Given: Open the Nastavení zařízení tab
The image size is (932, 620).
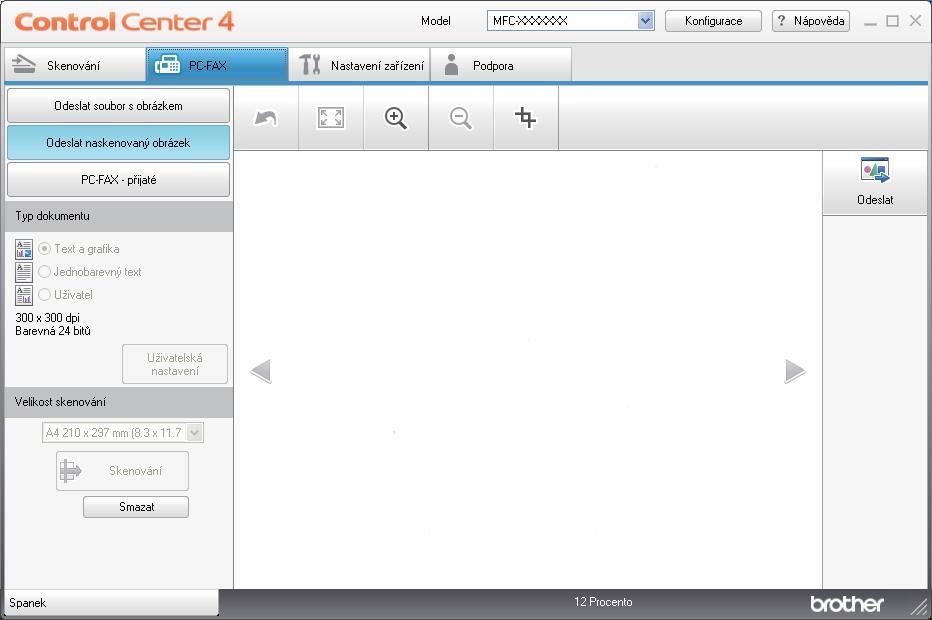Looking at the screenshot, I should (x=359, y=65).
